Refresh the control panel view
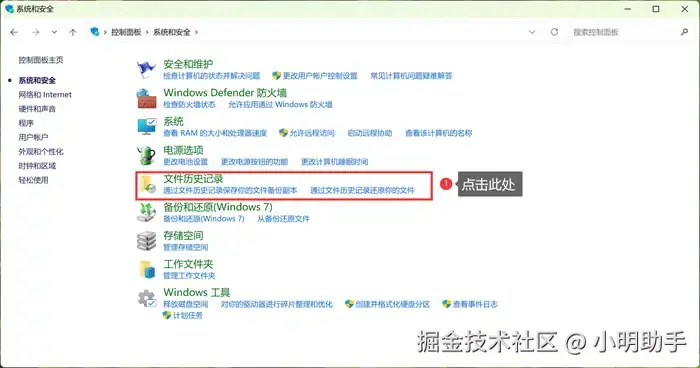Screen dimensions: 700x368 [x=554, y=32]
